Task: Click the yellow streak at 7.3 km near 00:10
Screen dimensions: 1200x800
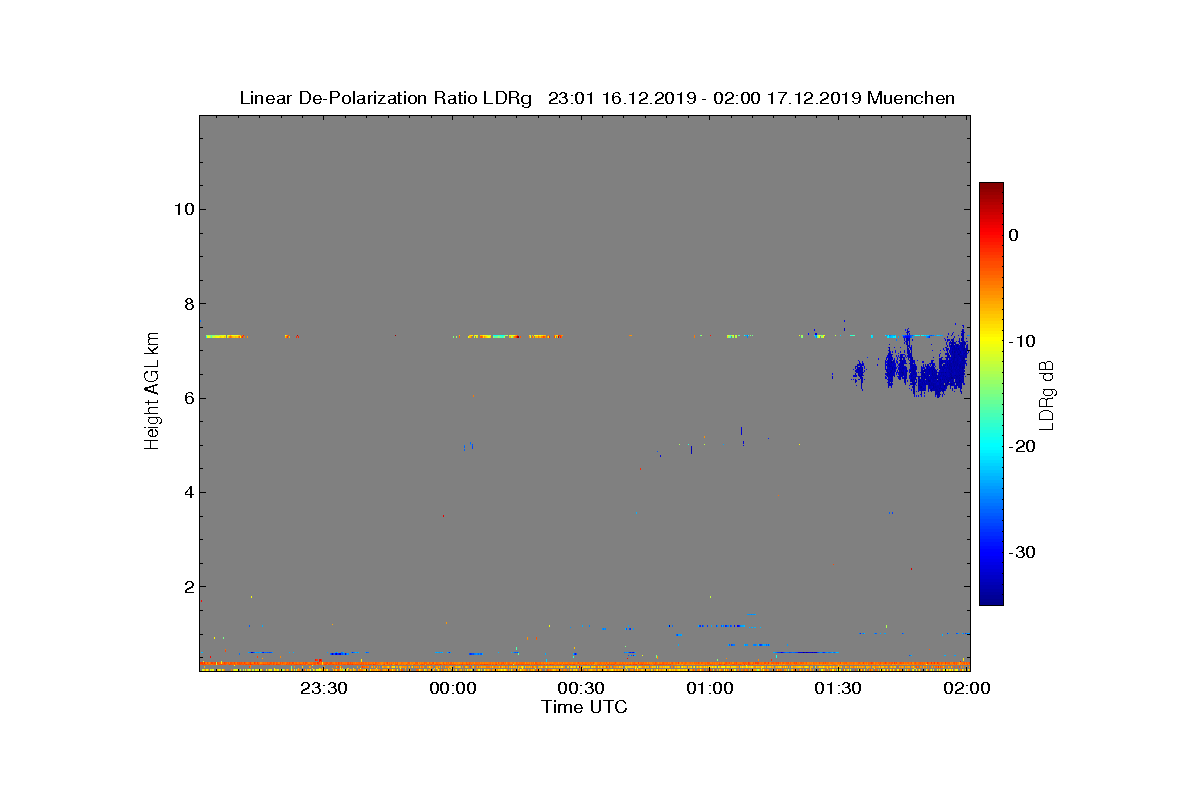Action: point(492,336)
